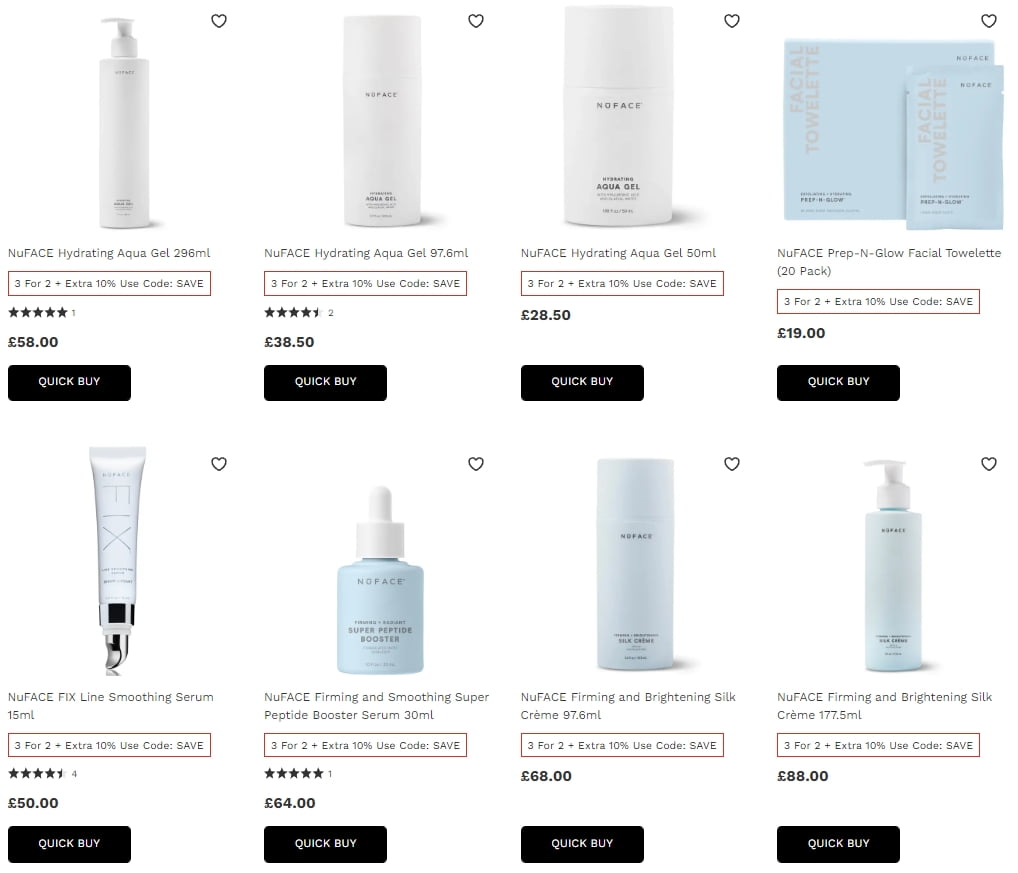
Task: Click wishlist heart for Aqua Gel 50ml
Action: 732,21
